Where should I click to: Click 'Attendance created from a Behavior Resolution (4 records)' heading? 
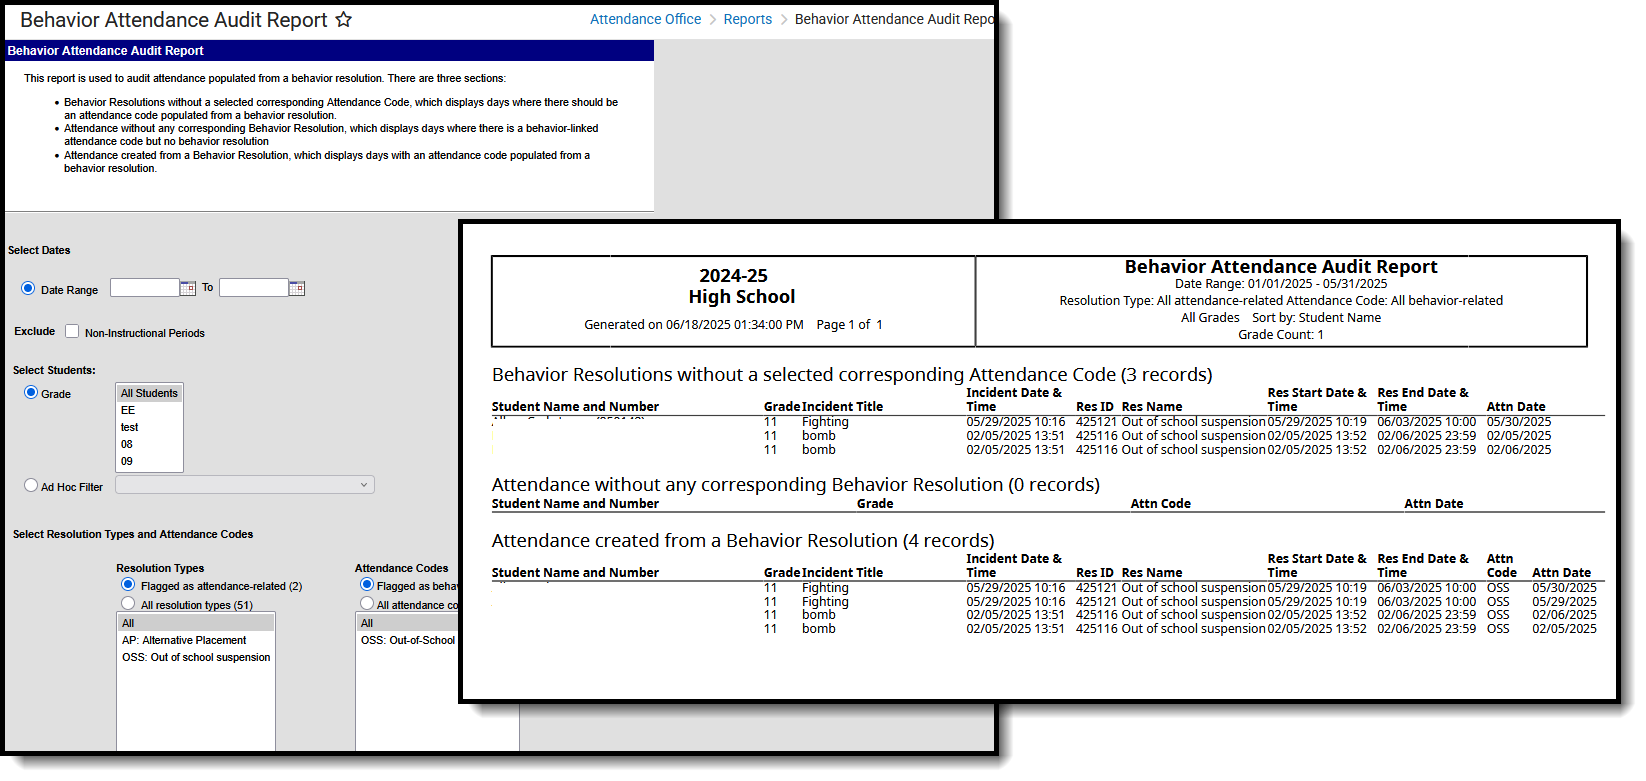pyautogui.click(x=743, y=541)
